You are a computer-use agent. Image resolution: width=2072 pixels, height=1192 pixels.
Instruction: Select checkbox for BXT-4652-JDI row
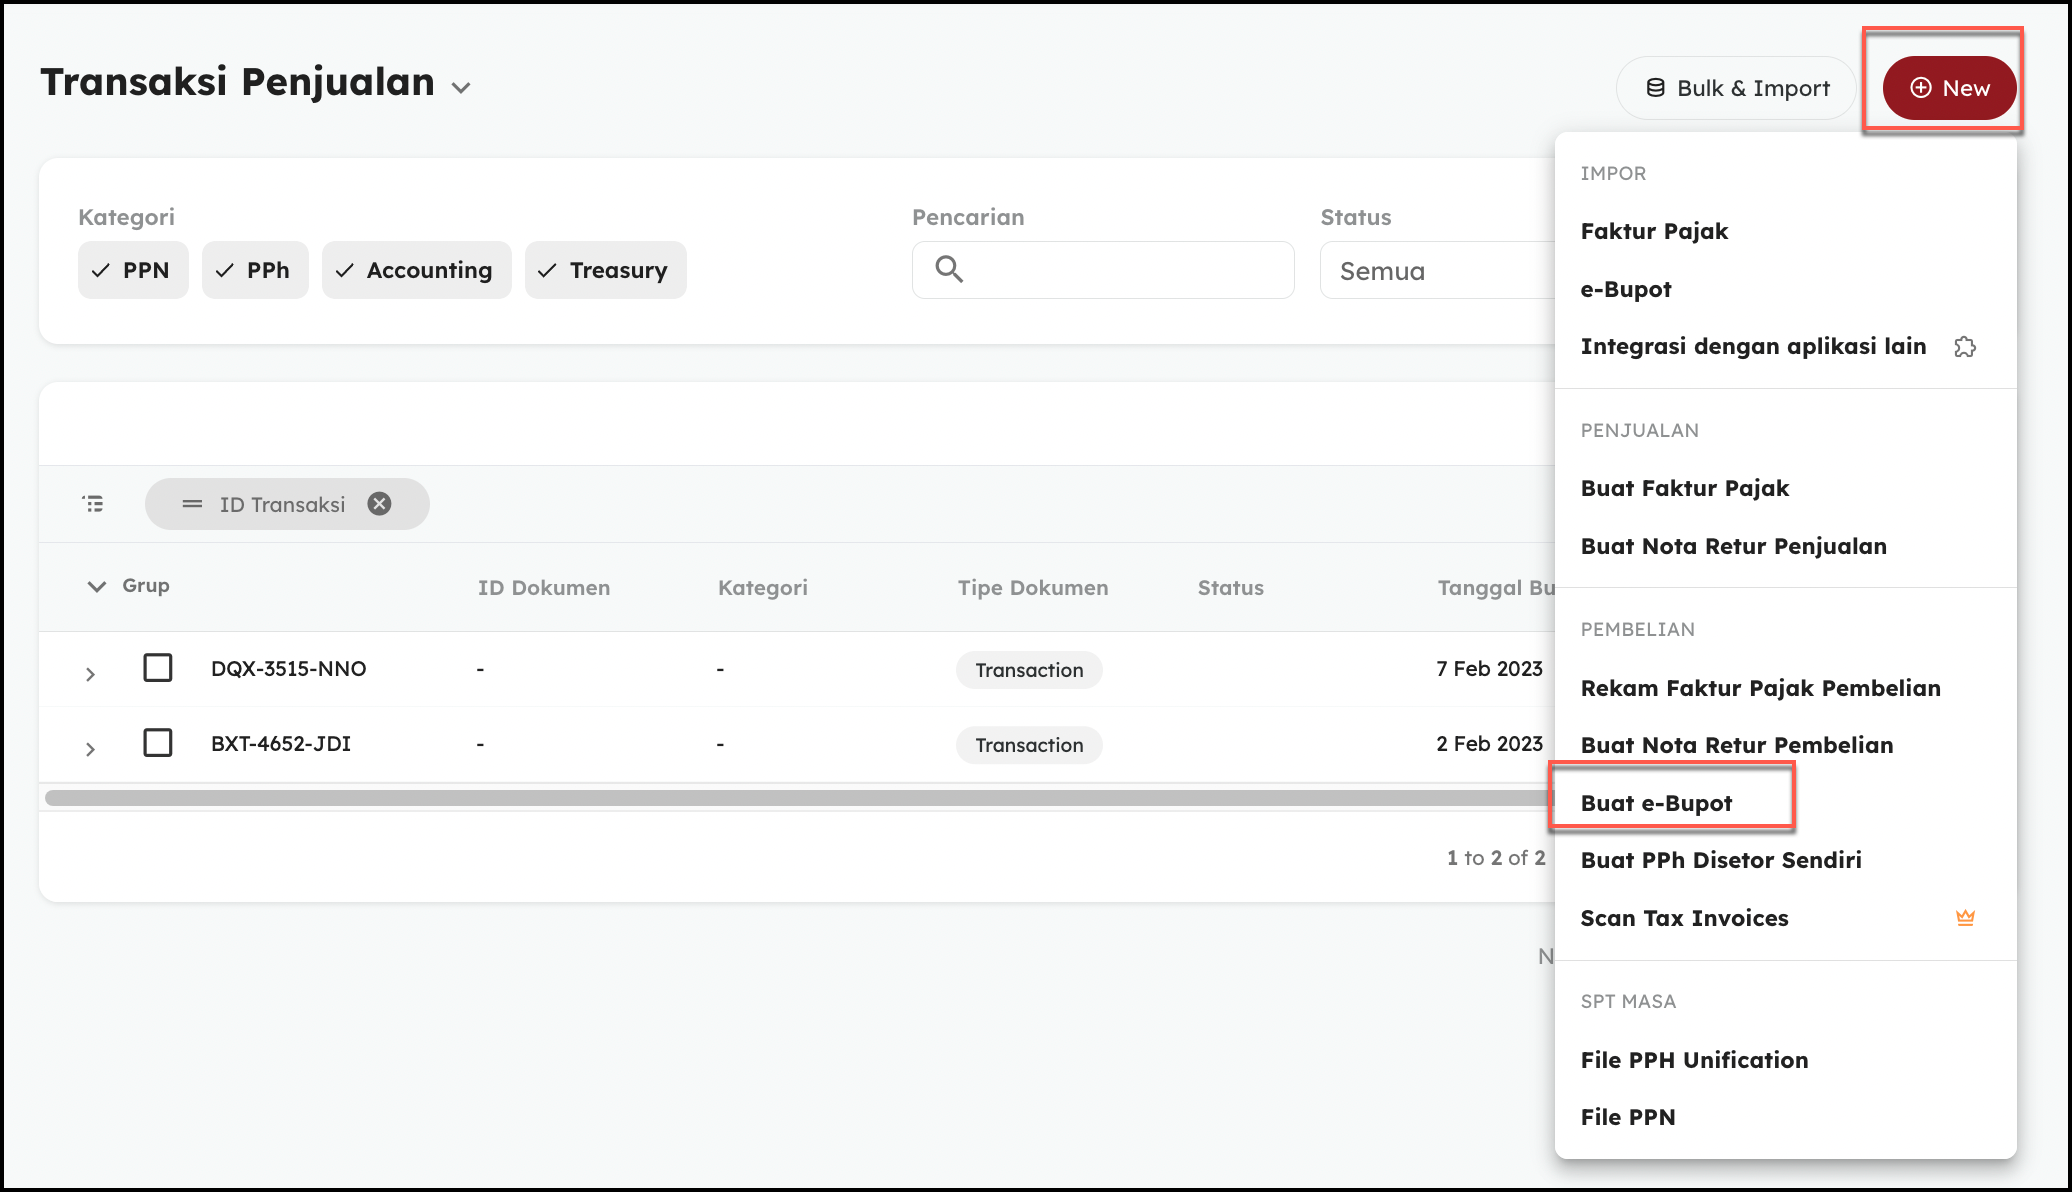tap(158, 743)
